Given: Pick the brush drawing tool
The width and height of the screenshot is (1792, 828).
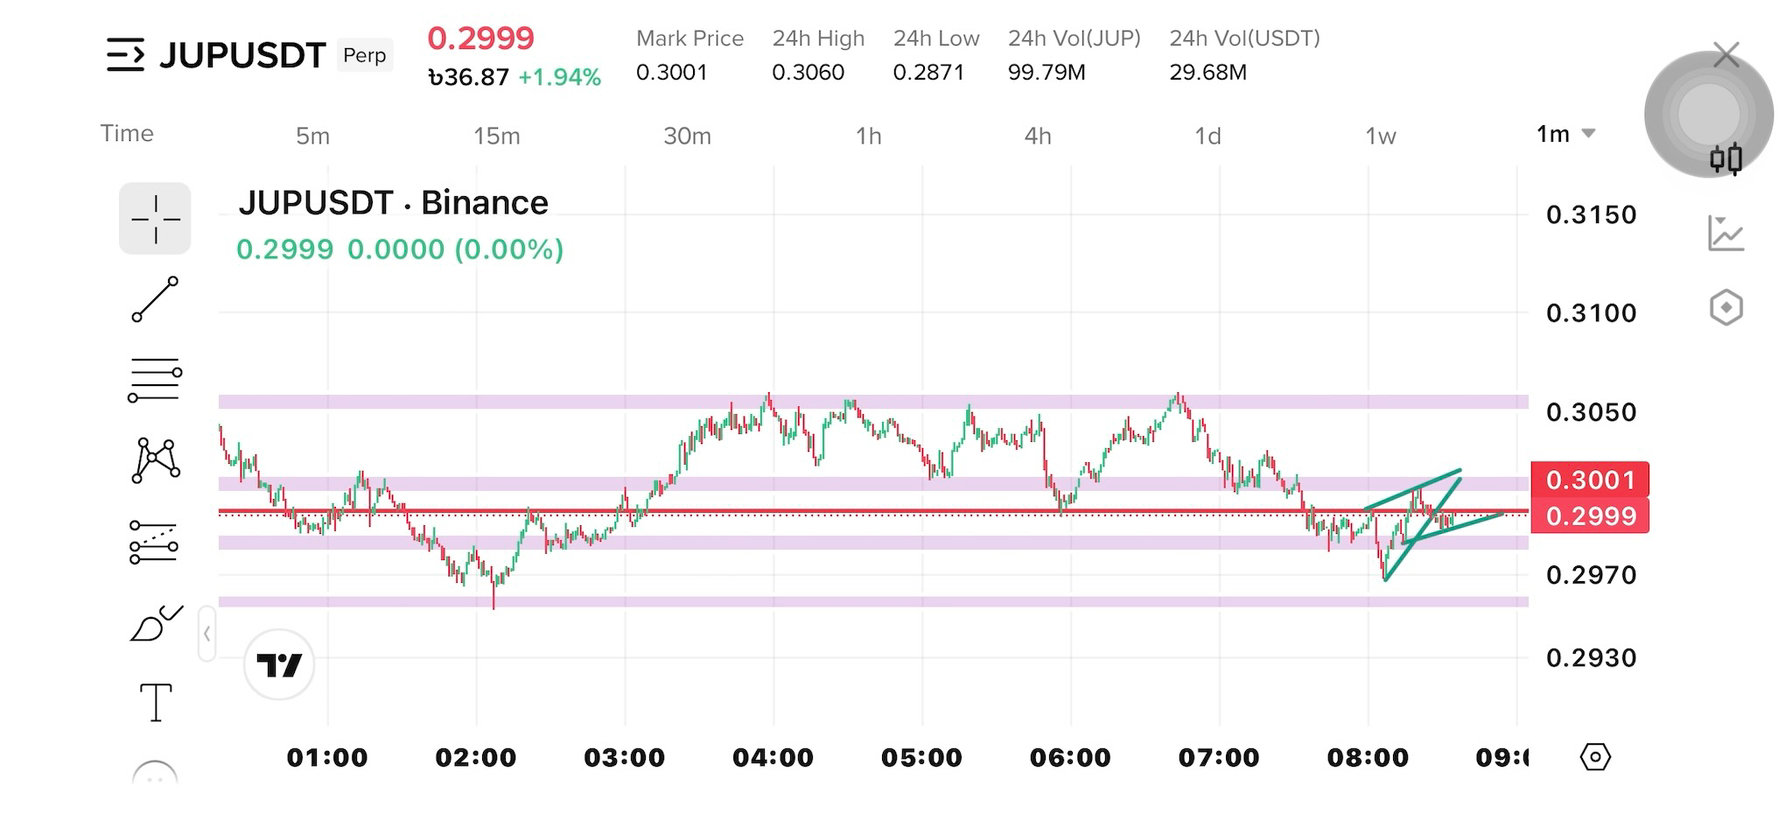Looking at the screenshot, I should coord(155,623).
